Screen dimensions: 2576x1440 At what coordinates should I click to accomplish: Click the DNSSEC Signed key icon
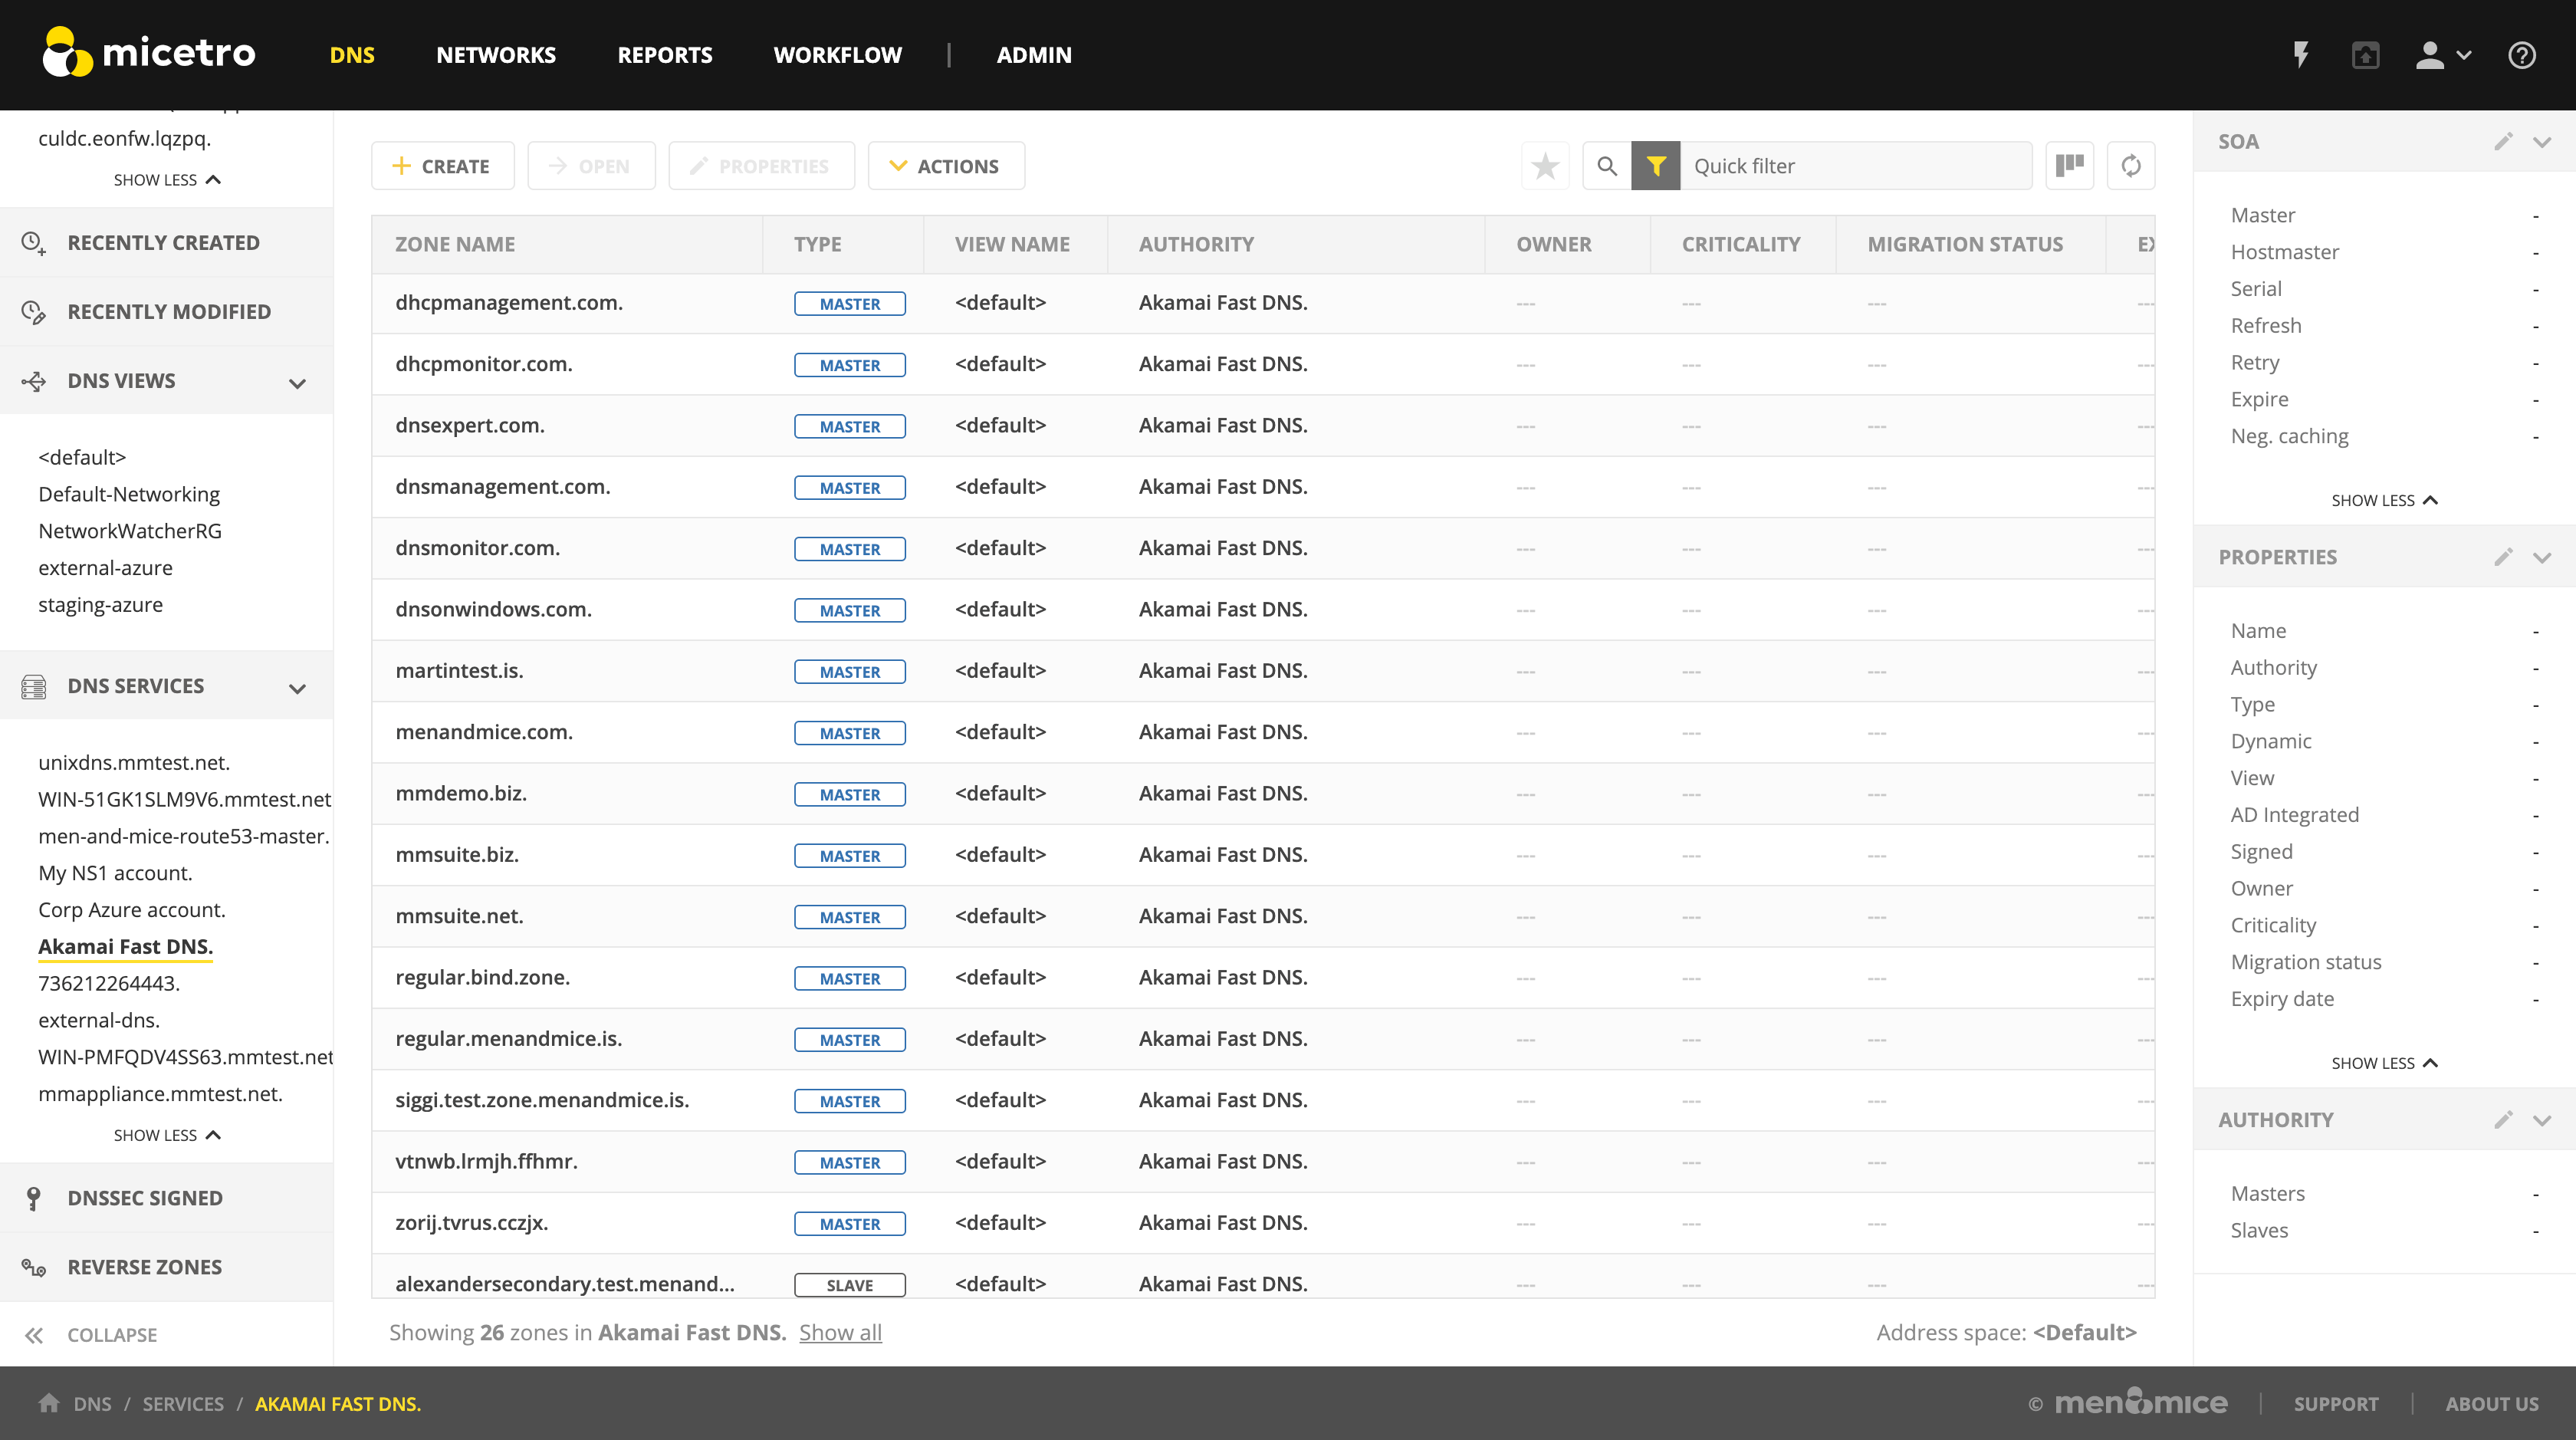click(33, 1198)
